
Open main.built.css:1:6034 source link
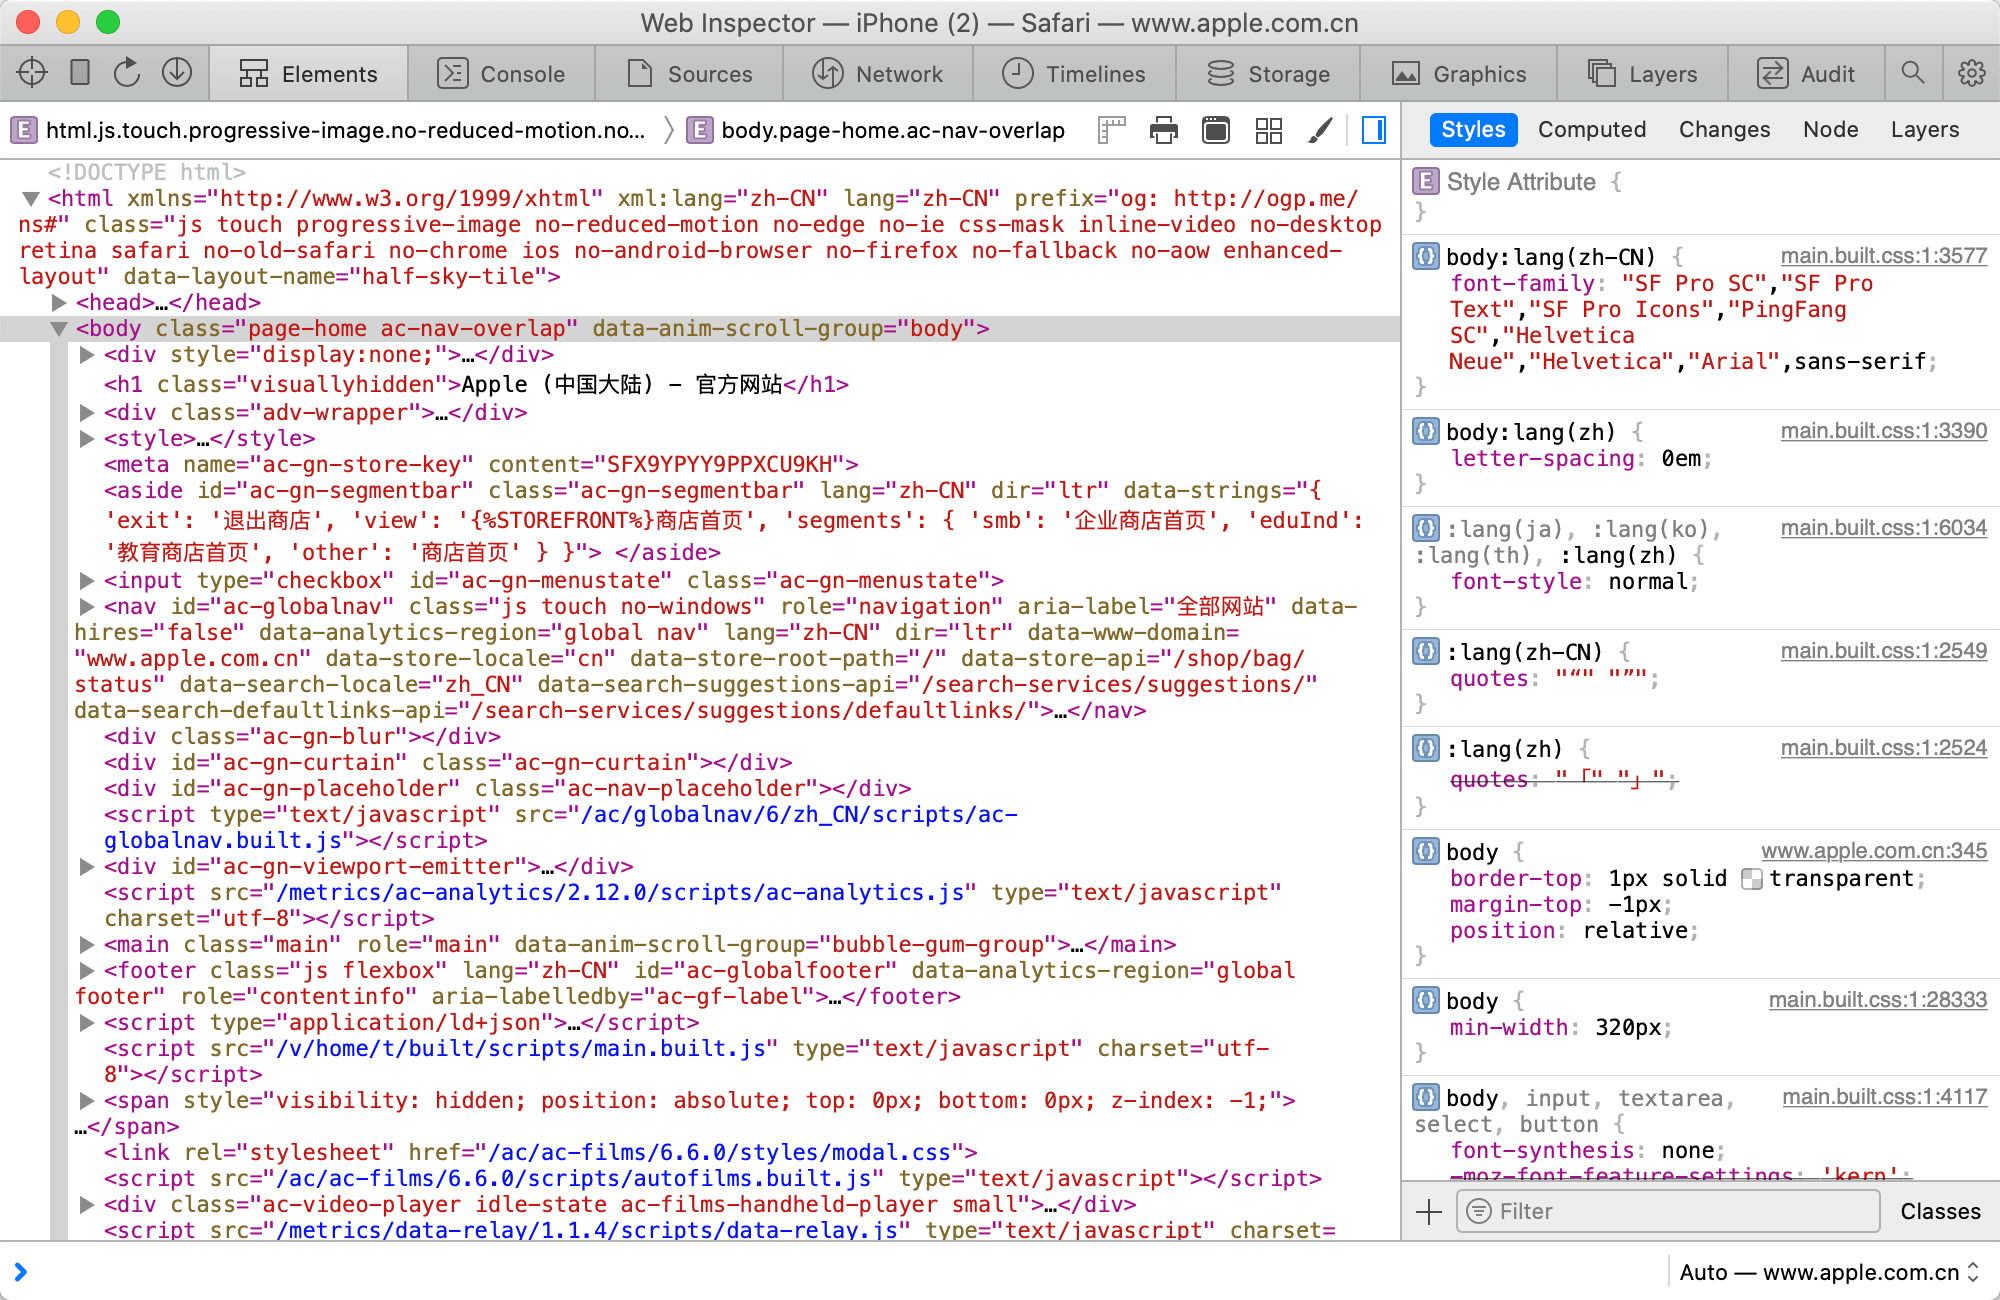click(x=1883, y=528)
